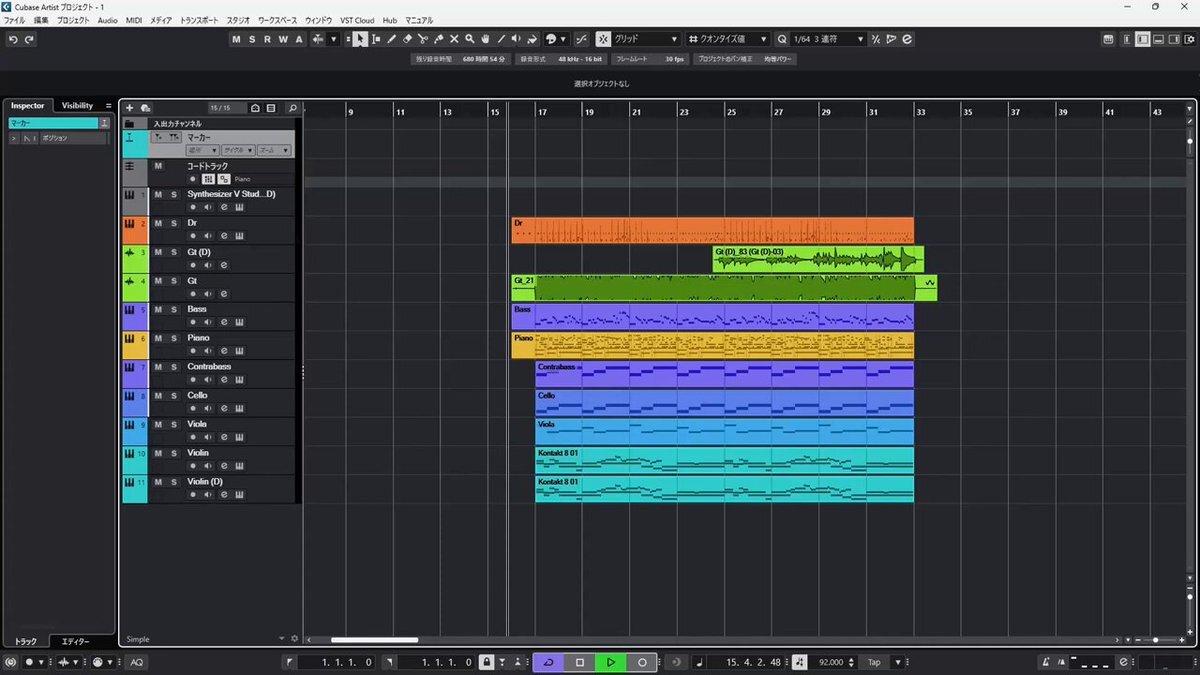This screenshot has height=675, width=1200.
Task: Open the marker Locate dropdown
Action: point(202,150)
